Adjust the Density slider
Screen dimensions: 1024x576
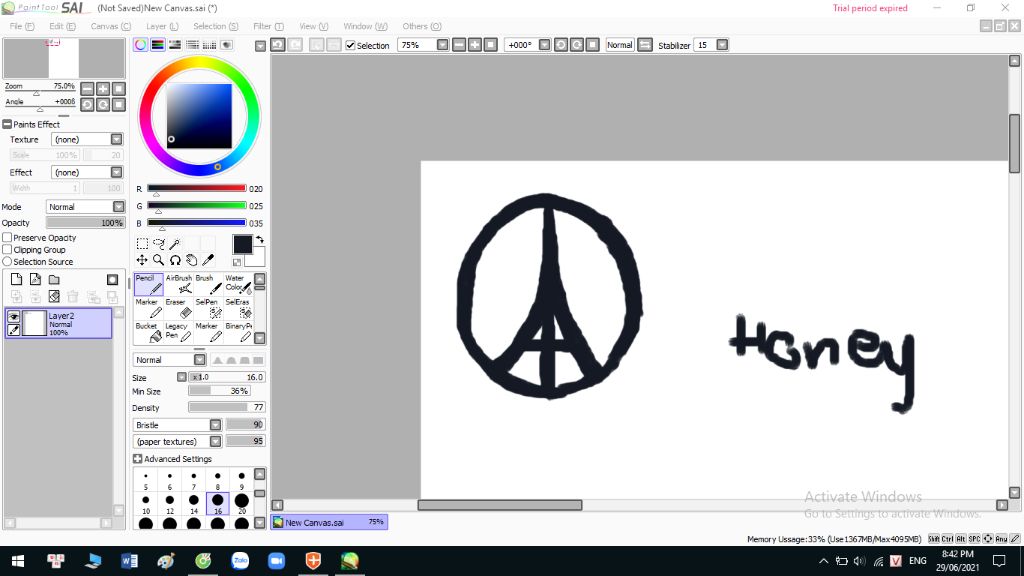tap(227, 407)
